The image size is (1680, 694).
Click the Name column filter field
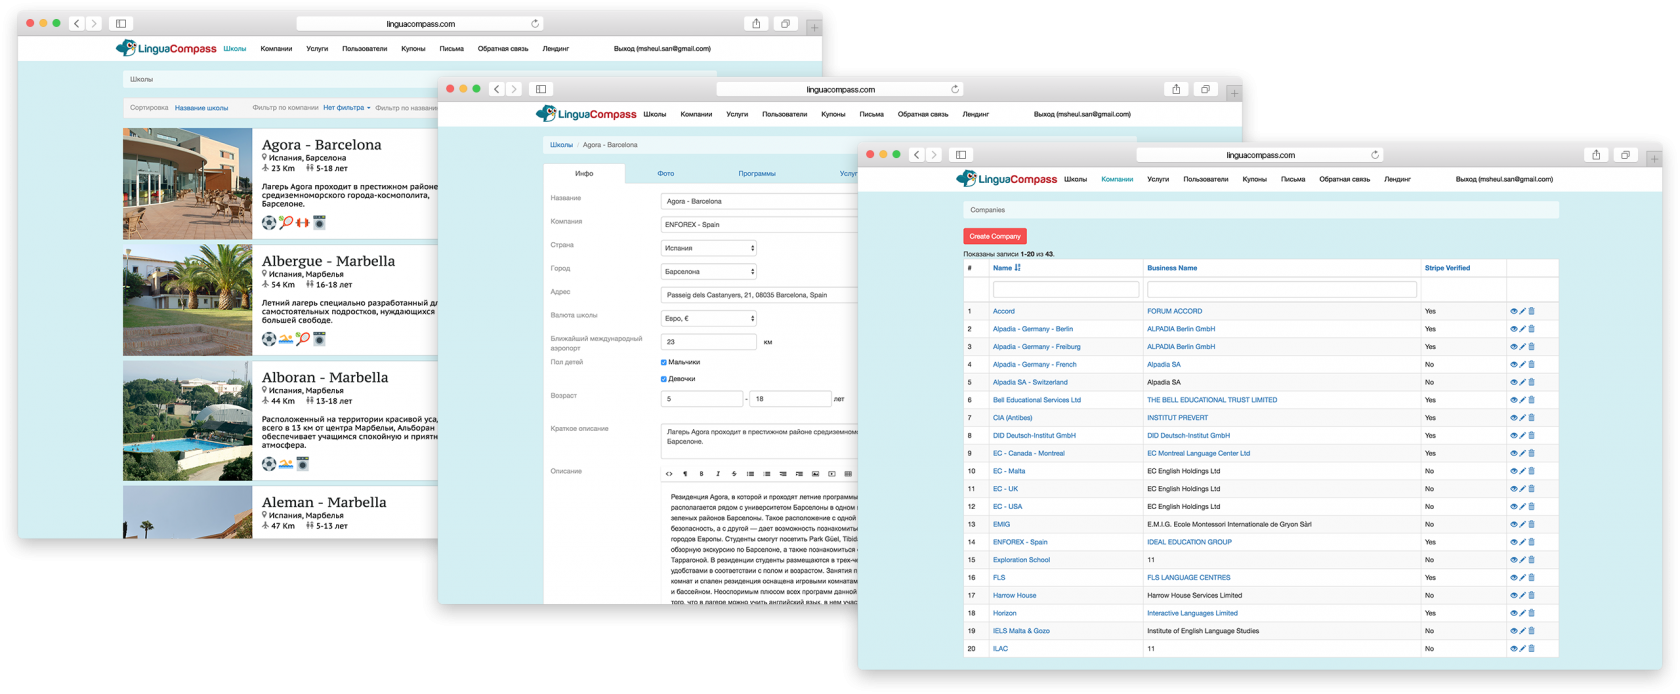tap(1066, 290)
